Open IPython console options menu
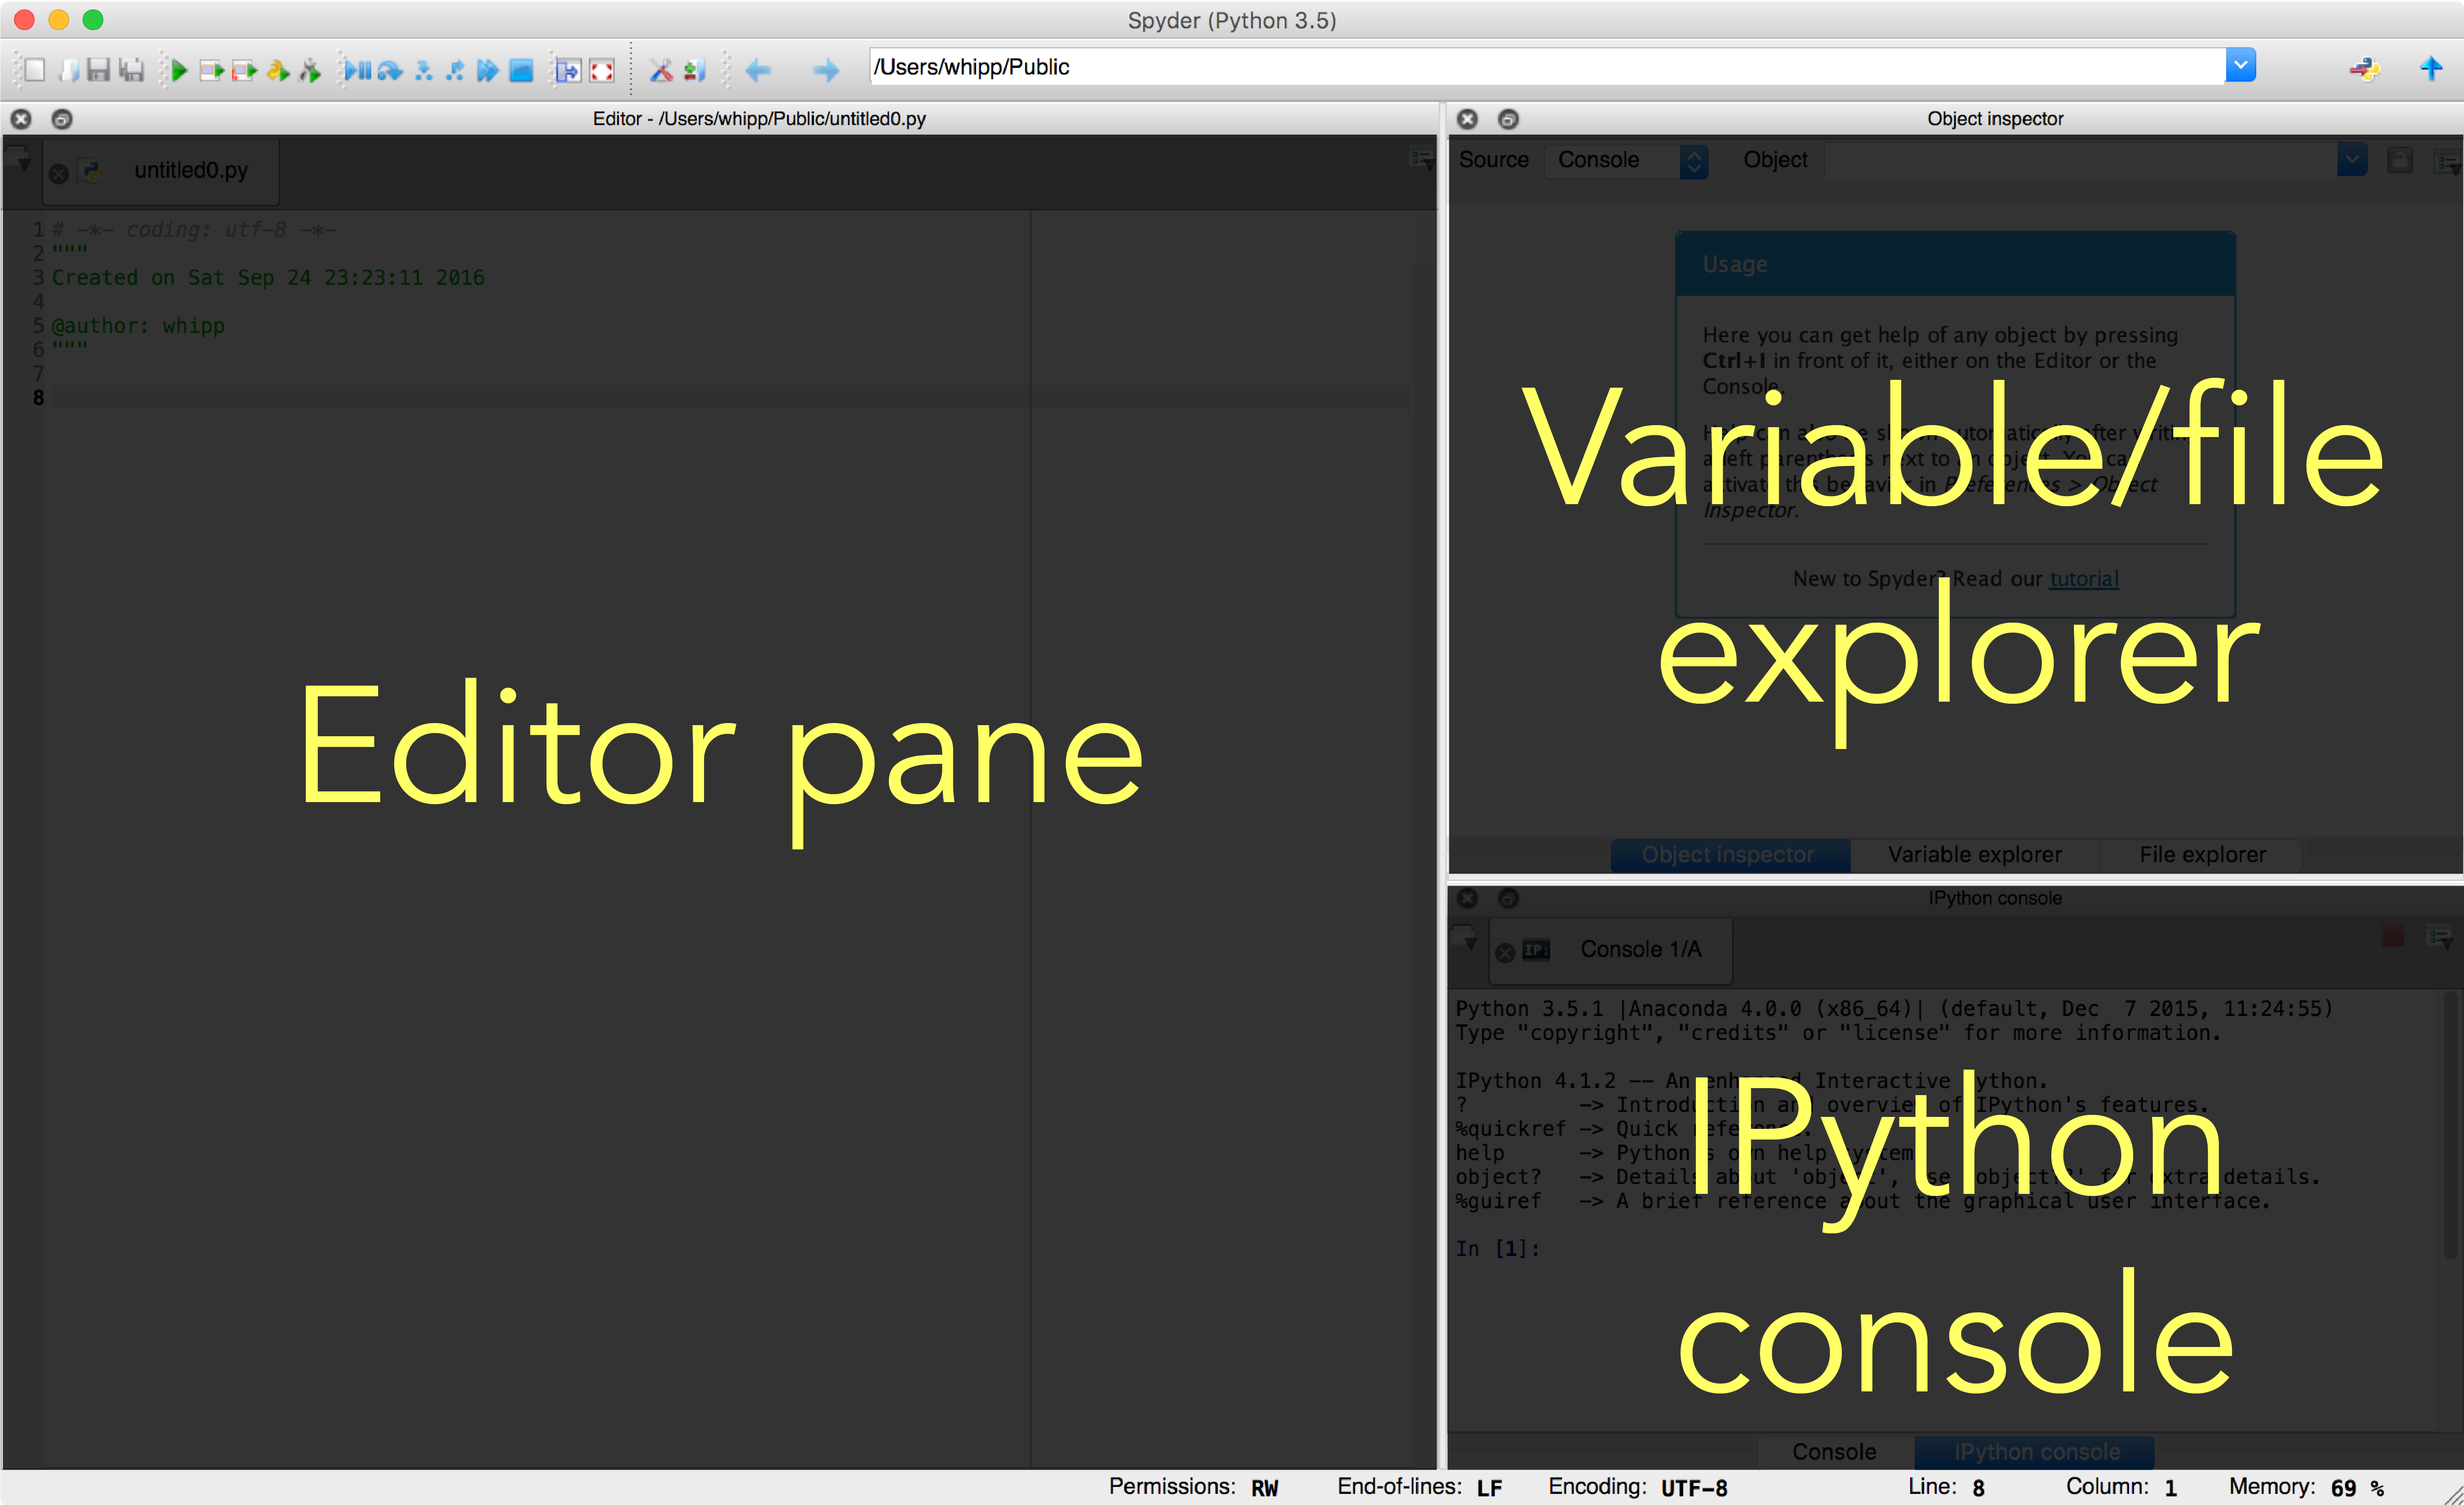Viewport: 2464px width, 1505px height. point(2440,938)
